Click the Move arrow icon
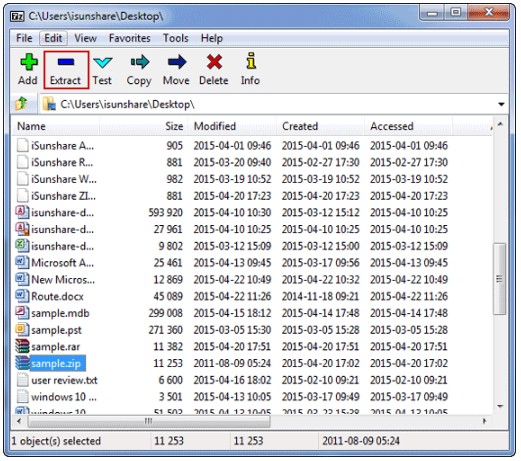 (177, 62)
